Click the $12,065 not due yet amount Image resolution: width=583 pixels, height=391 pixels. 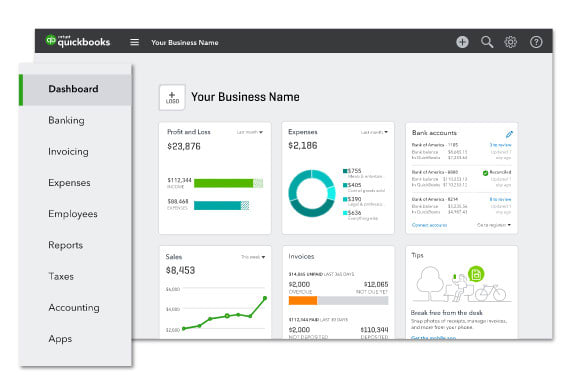click(376, 284)
